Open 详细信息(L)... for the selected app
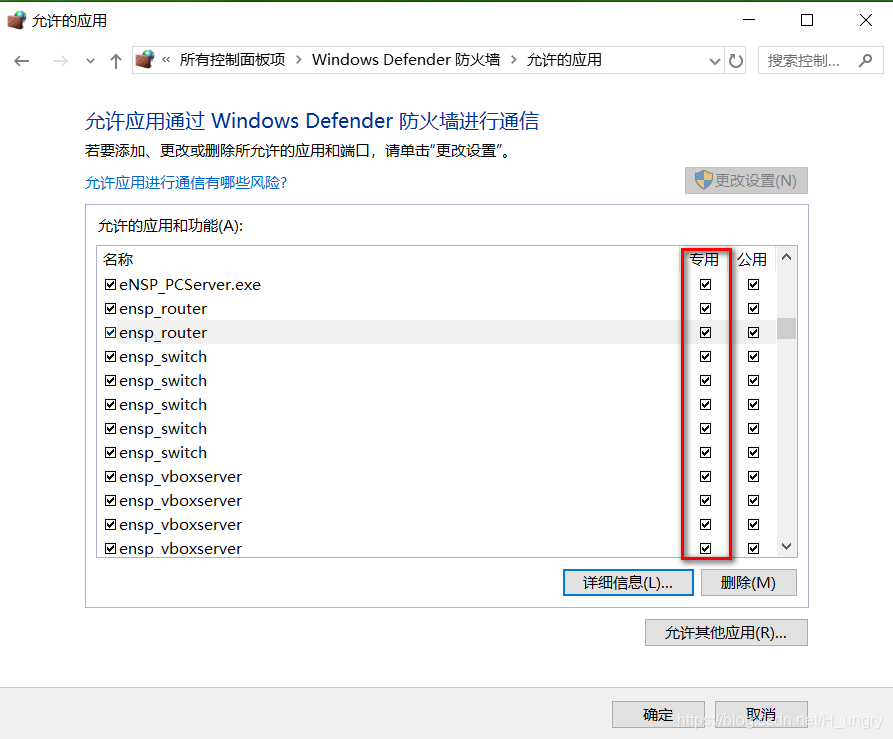 coord(628,582)
